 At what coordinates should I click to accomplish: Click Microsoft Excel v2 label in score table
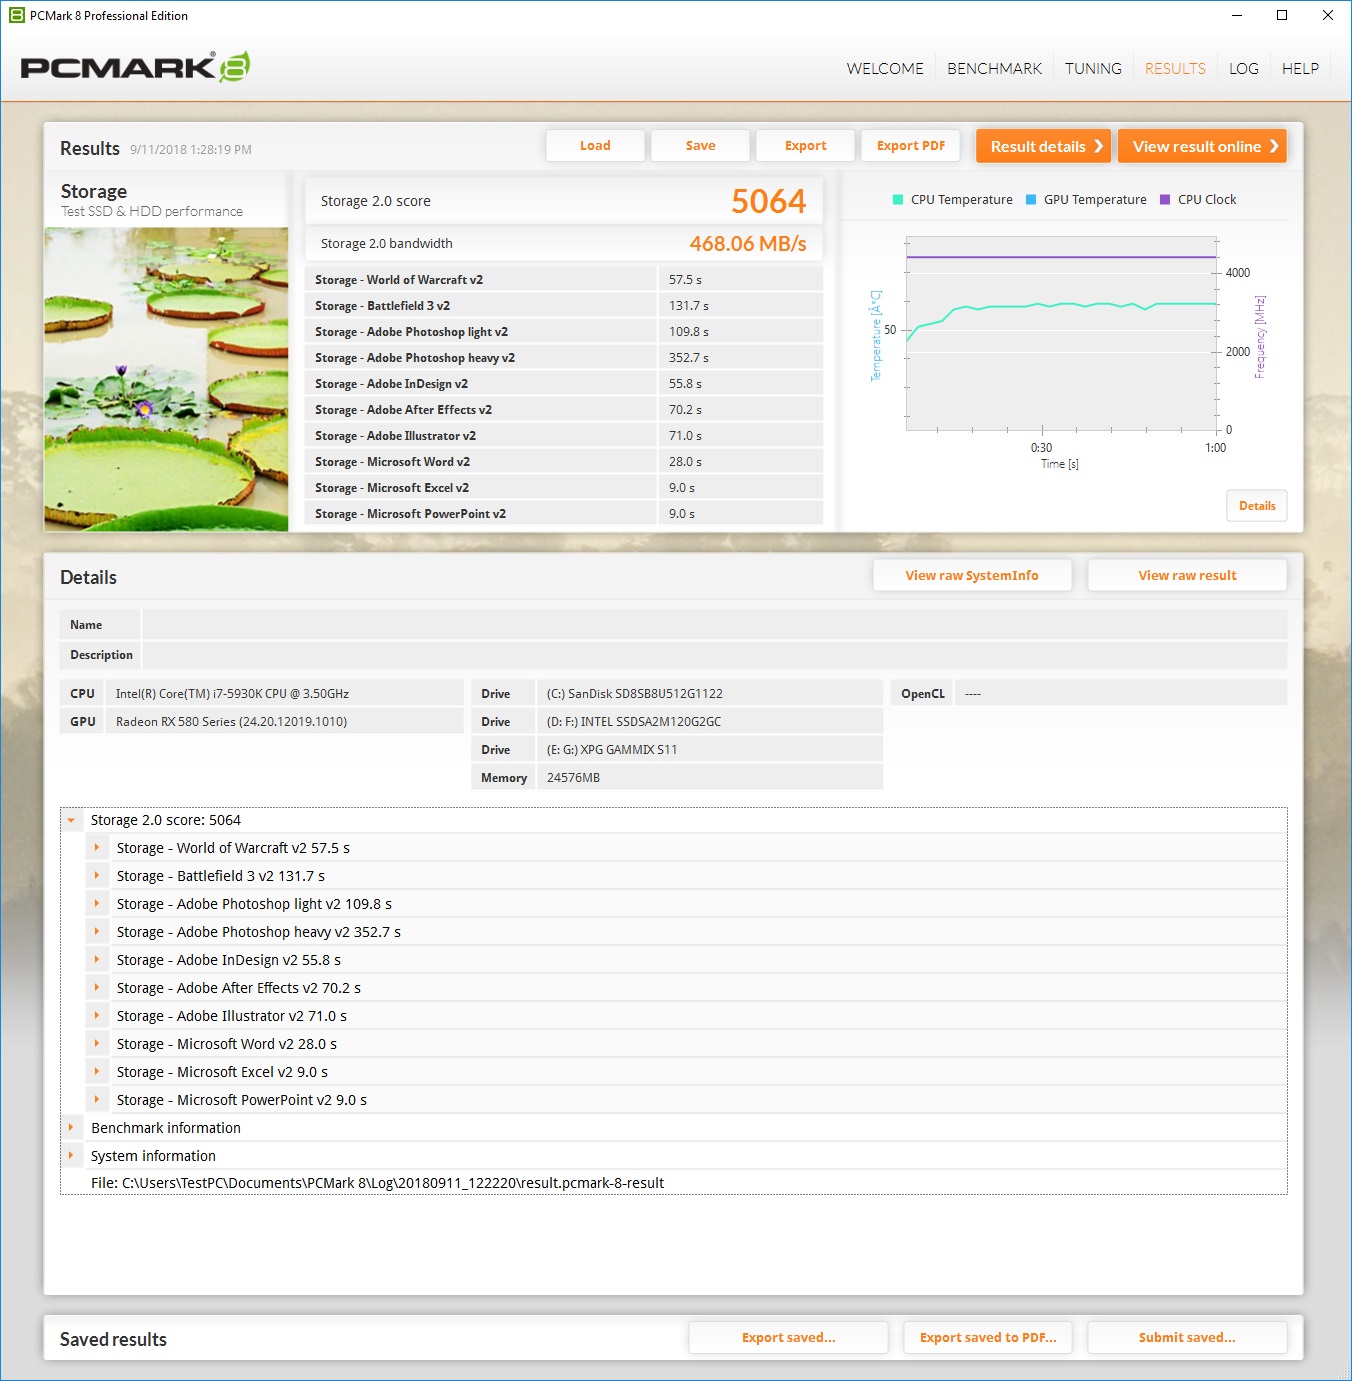click(x=392, y=488)
